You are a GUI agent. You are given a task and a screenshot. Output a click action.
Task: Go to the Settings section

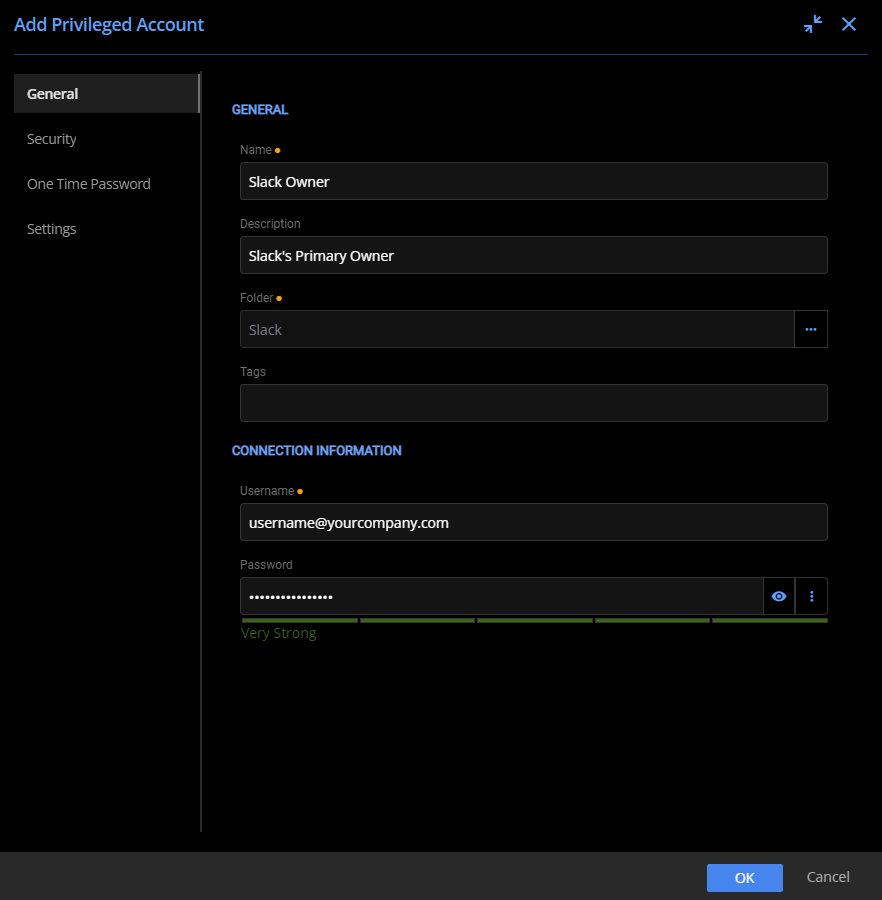(51, 228)
